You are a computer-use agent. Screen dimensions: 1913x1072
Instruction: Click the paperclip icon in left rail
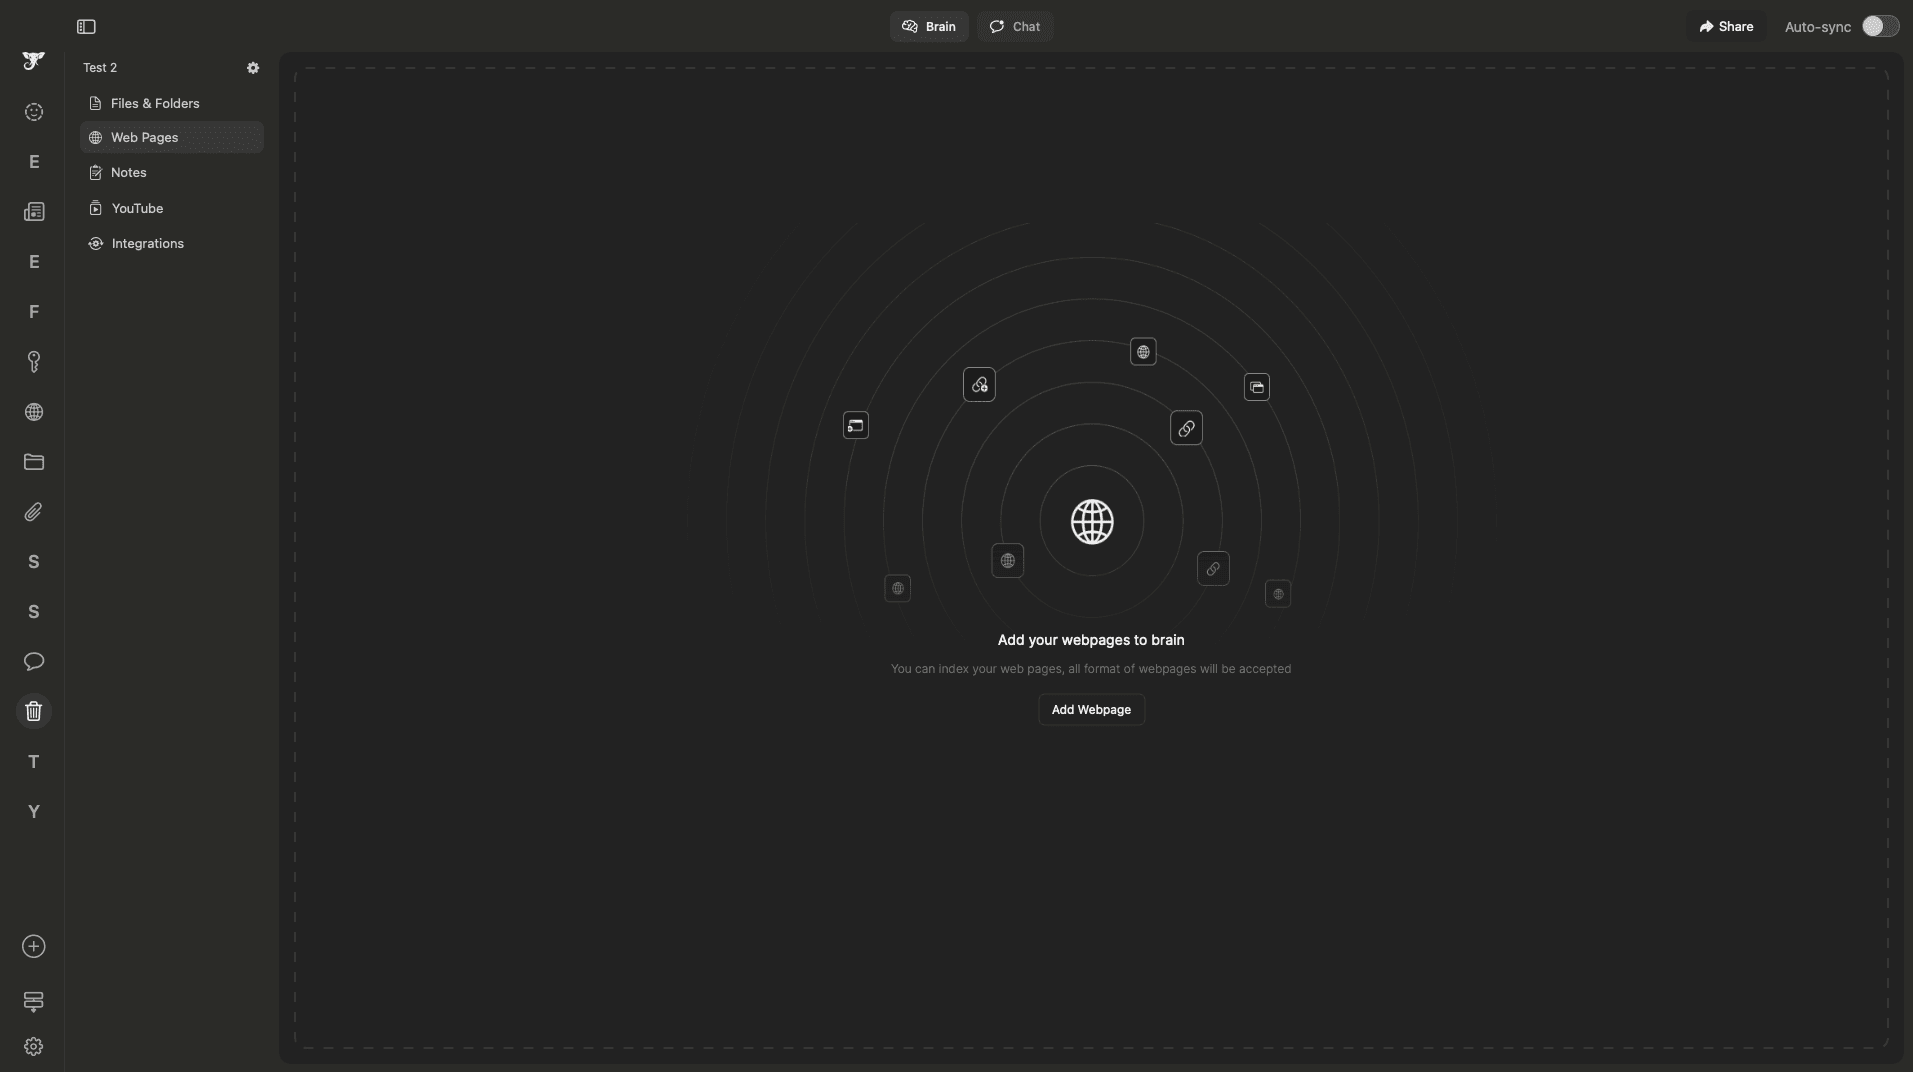[34, 512]
